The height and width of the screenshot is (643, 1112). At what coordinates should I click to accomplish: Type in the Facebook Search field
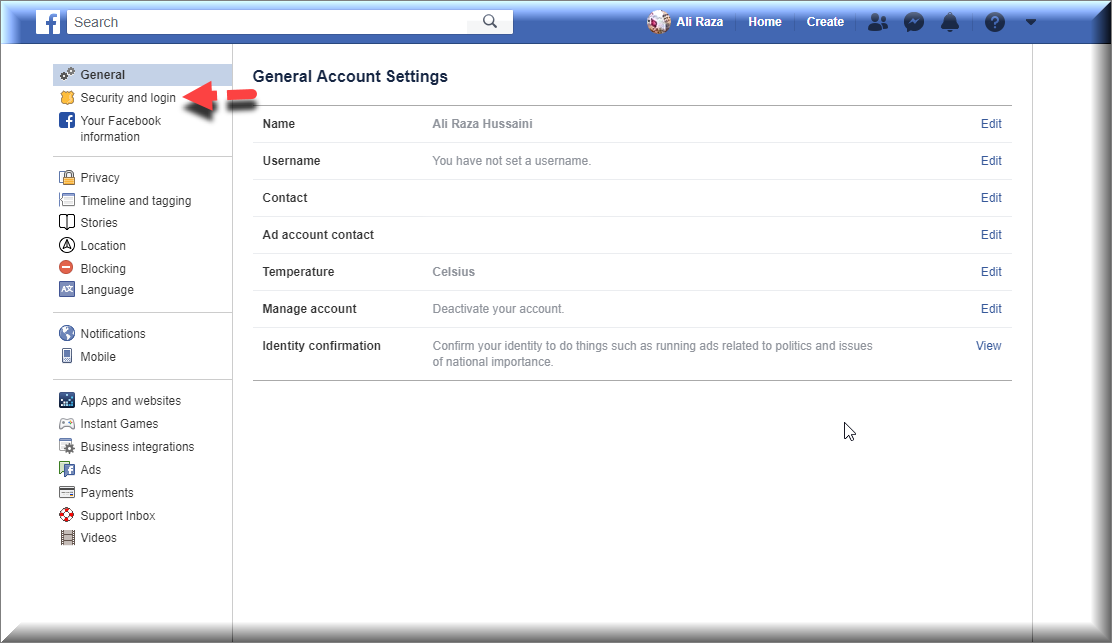click(x=270, y=22)
